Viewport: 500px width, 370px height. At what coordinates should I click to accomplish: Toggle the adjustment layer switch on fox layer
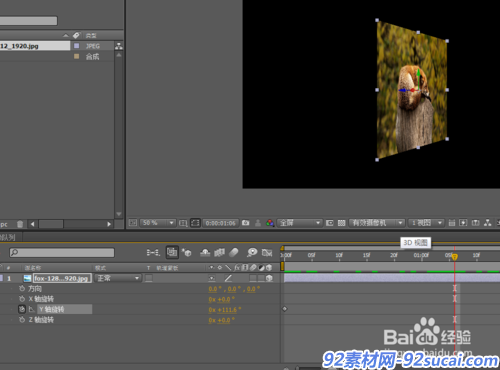(261, 278)
